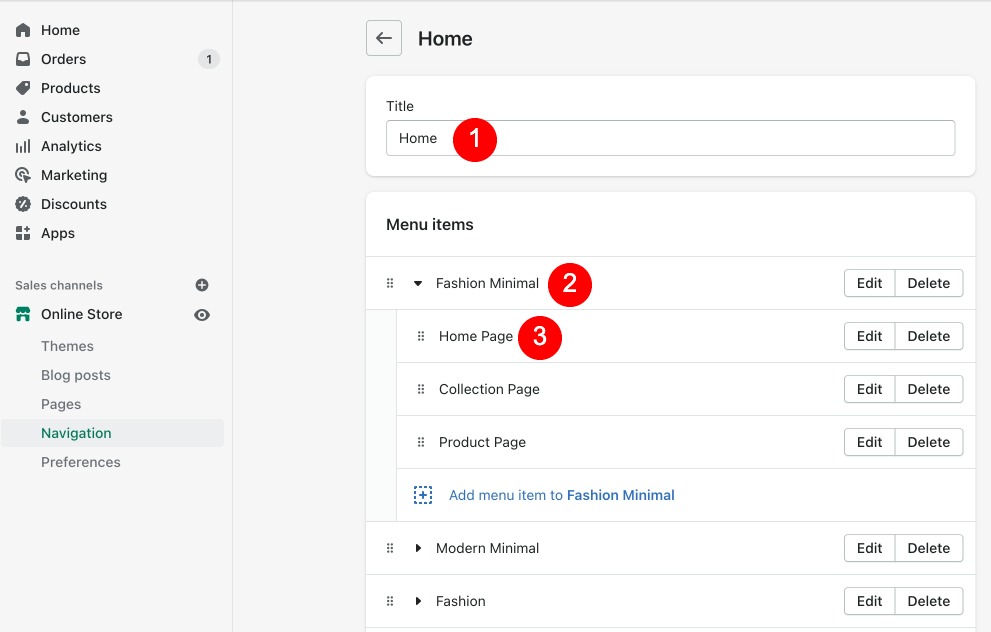Click the Discounts badge icon

point(23,204)
